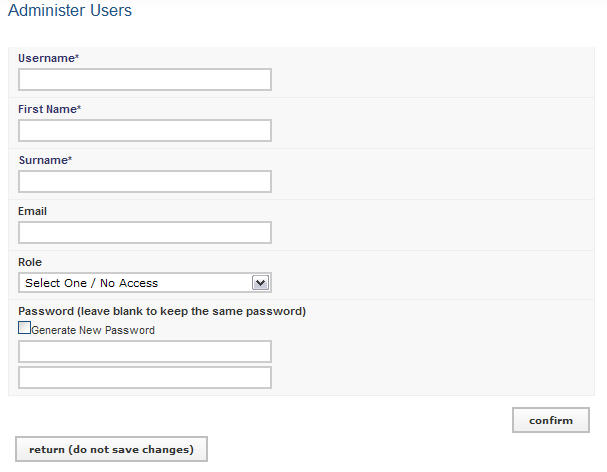The width and height of the screenshot is (607, 472).
Task: Select the Email text box
Action: [145, 233]
